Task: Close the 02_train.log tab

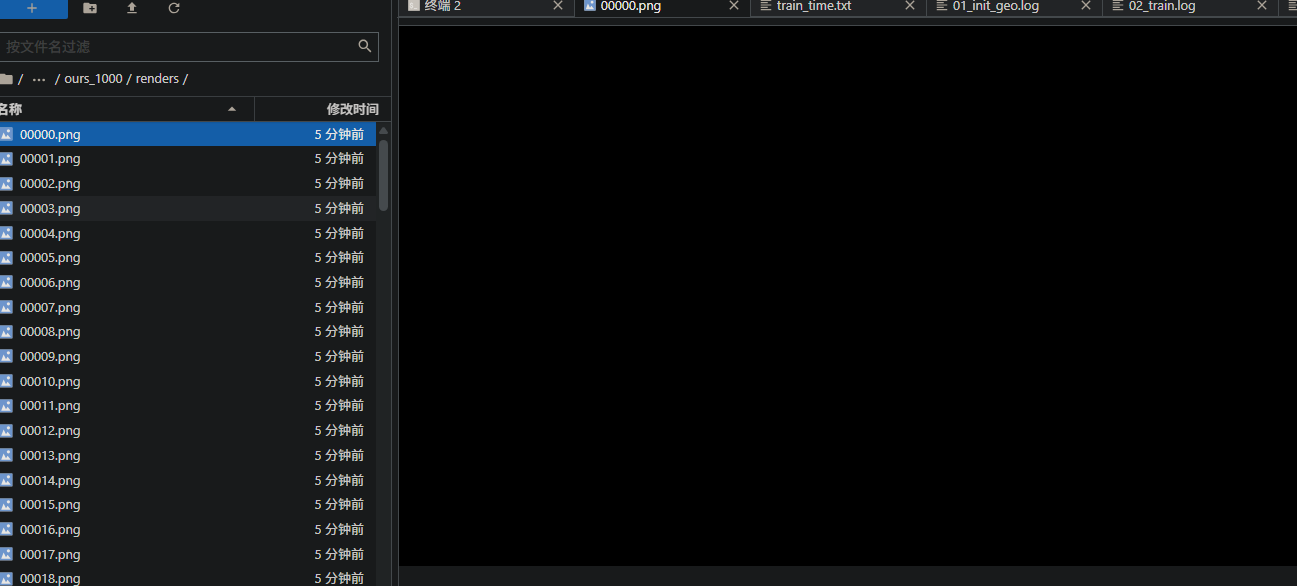Action: (1262, 6)
